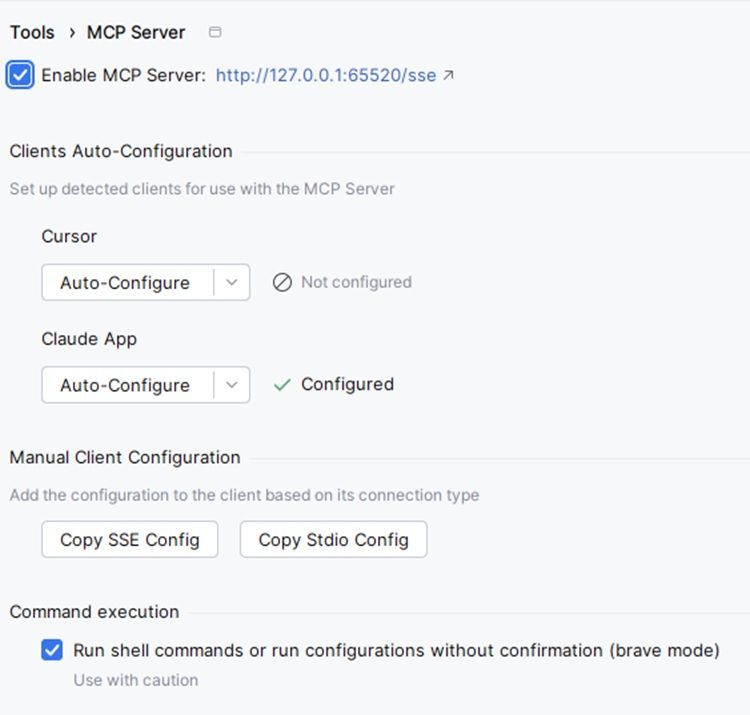The width and height of the screenshot is (750, 715).
Task: Click the Command execution section header
Action: coord(94,612)
